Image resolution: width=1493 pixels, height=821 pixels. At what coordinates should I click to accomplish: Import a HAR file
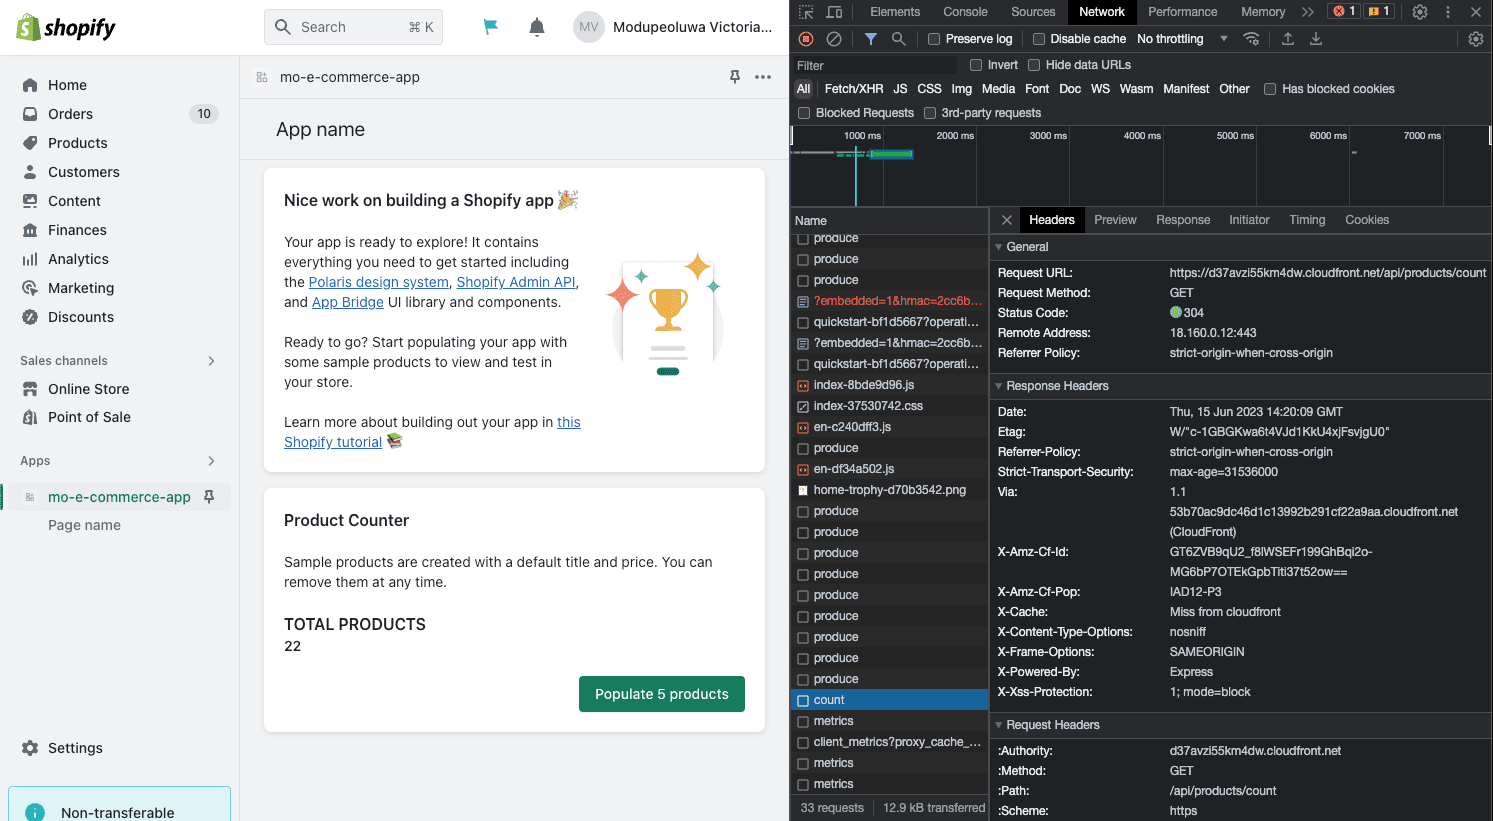coord(1288,39)
